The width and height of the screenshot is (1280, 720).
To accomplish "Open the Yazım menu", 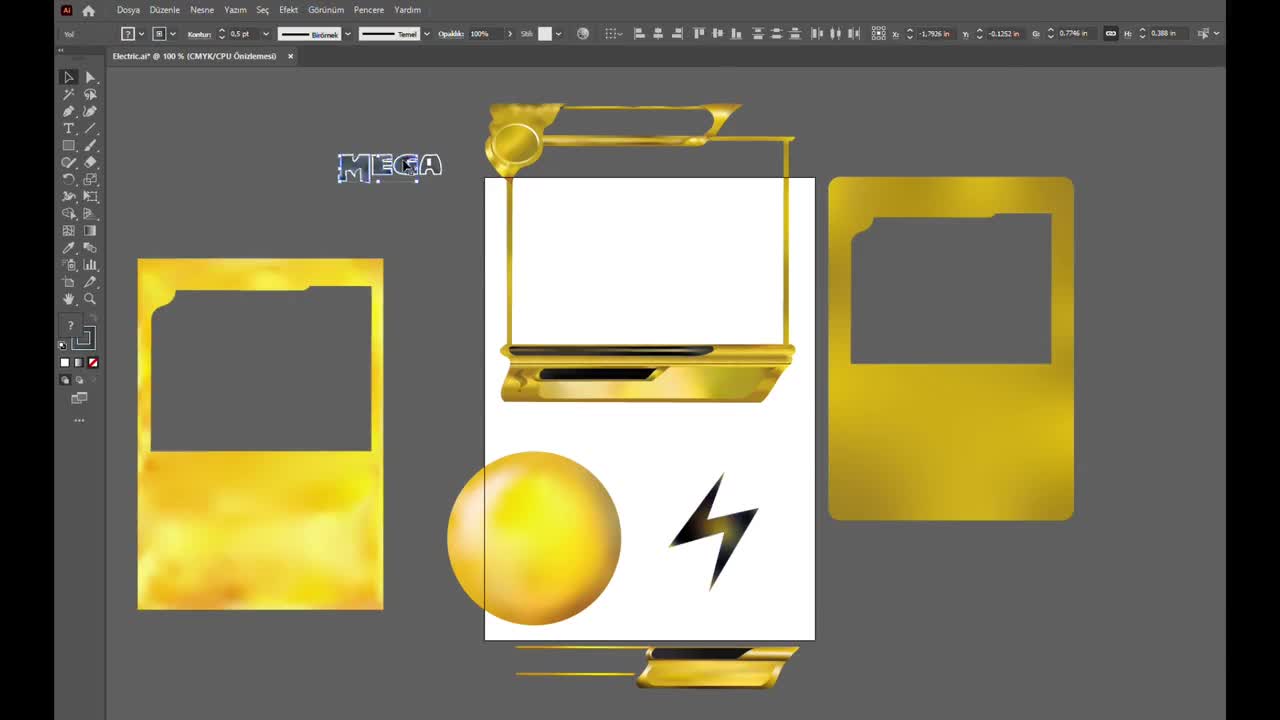I will click(x=235, y=10).
